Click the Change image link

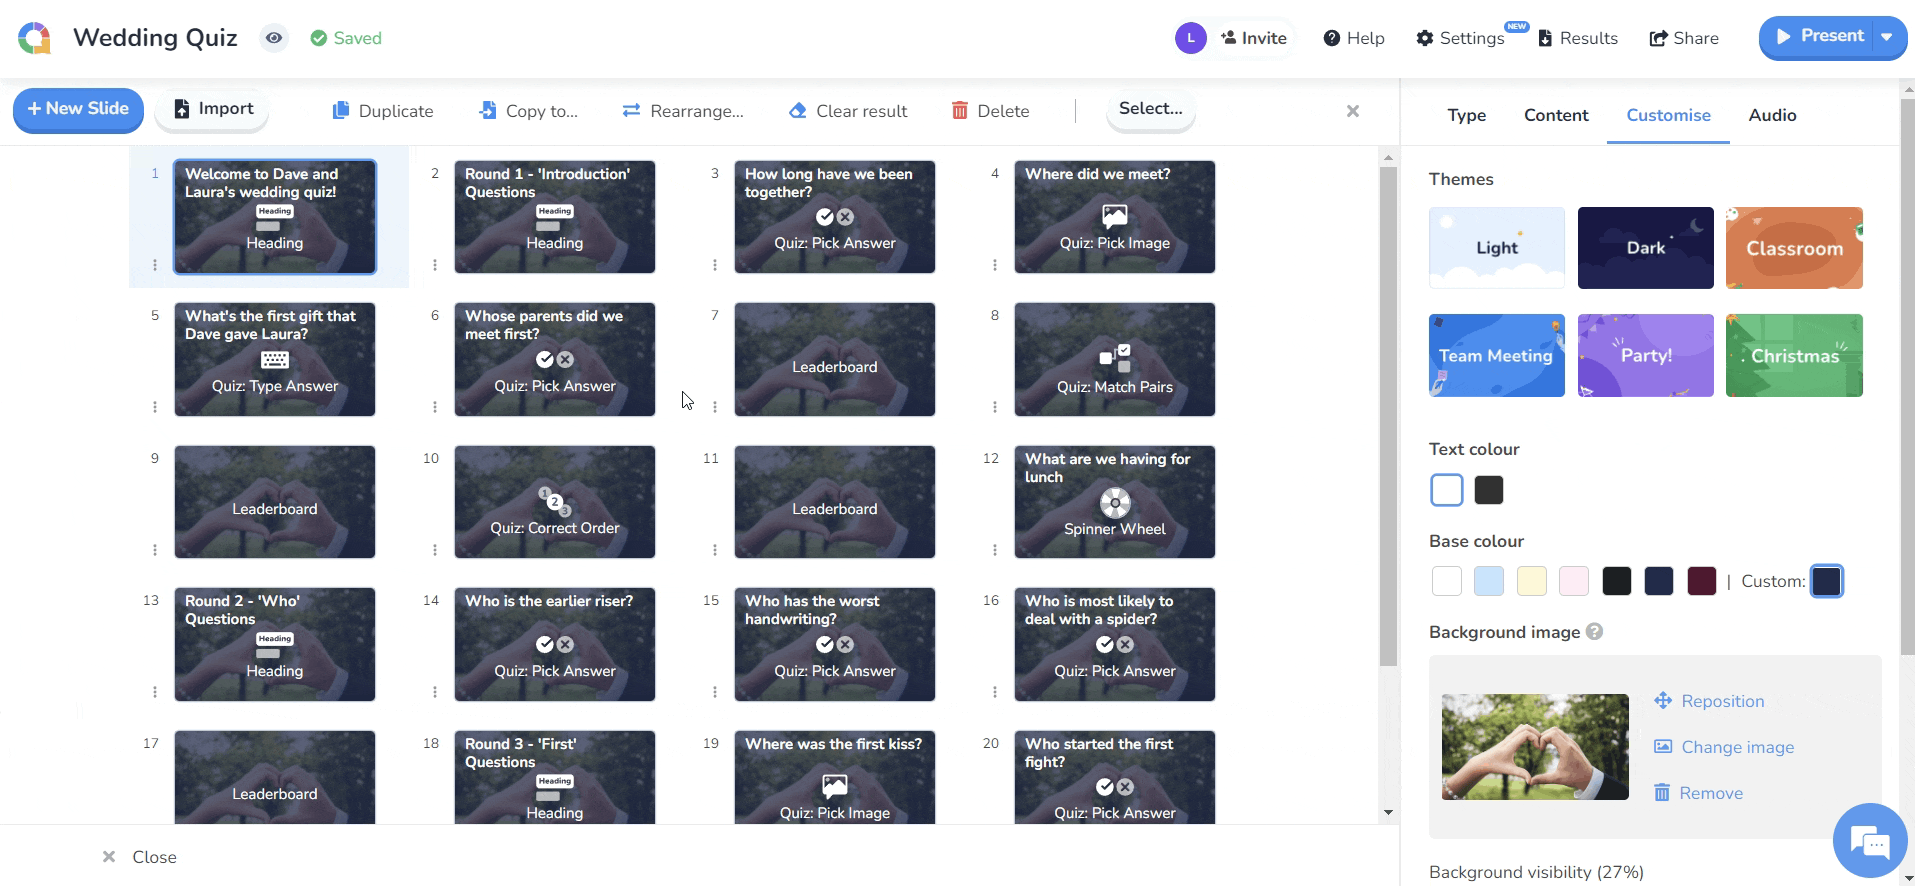[1724, 747]
